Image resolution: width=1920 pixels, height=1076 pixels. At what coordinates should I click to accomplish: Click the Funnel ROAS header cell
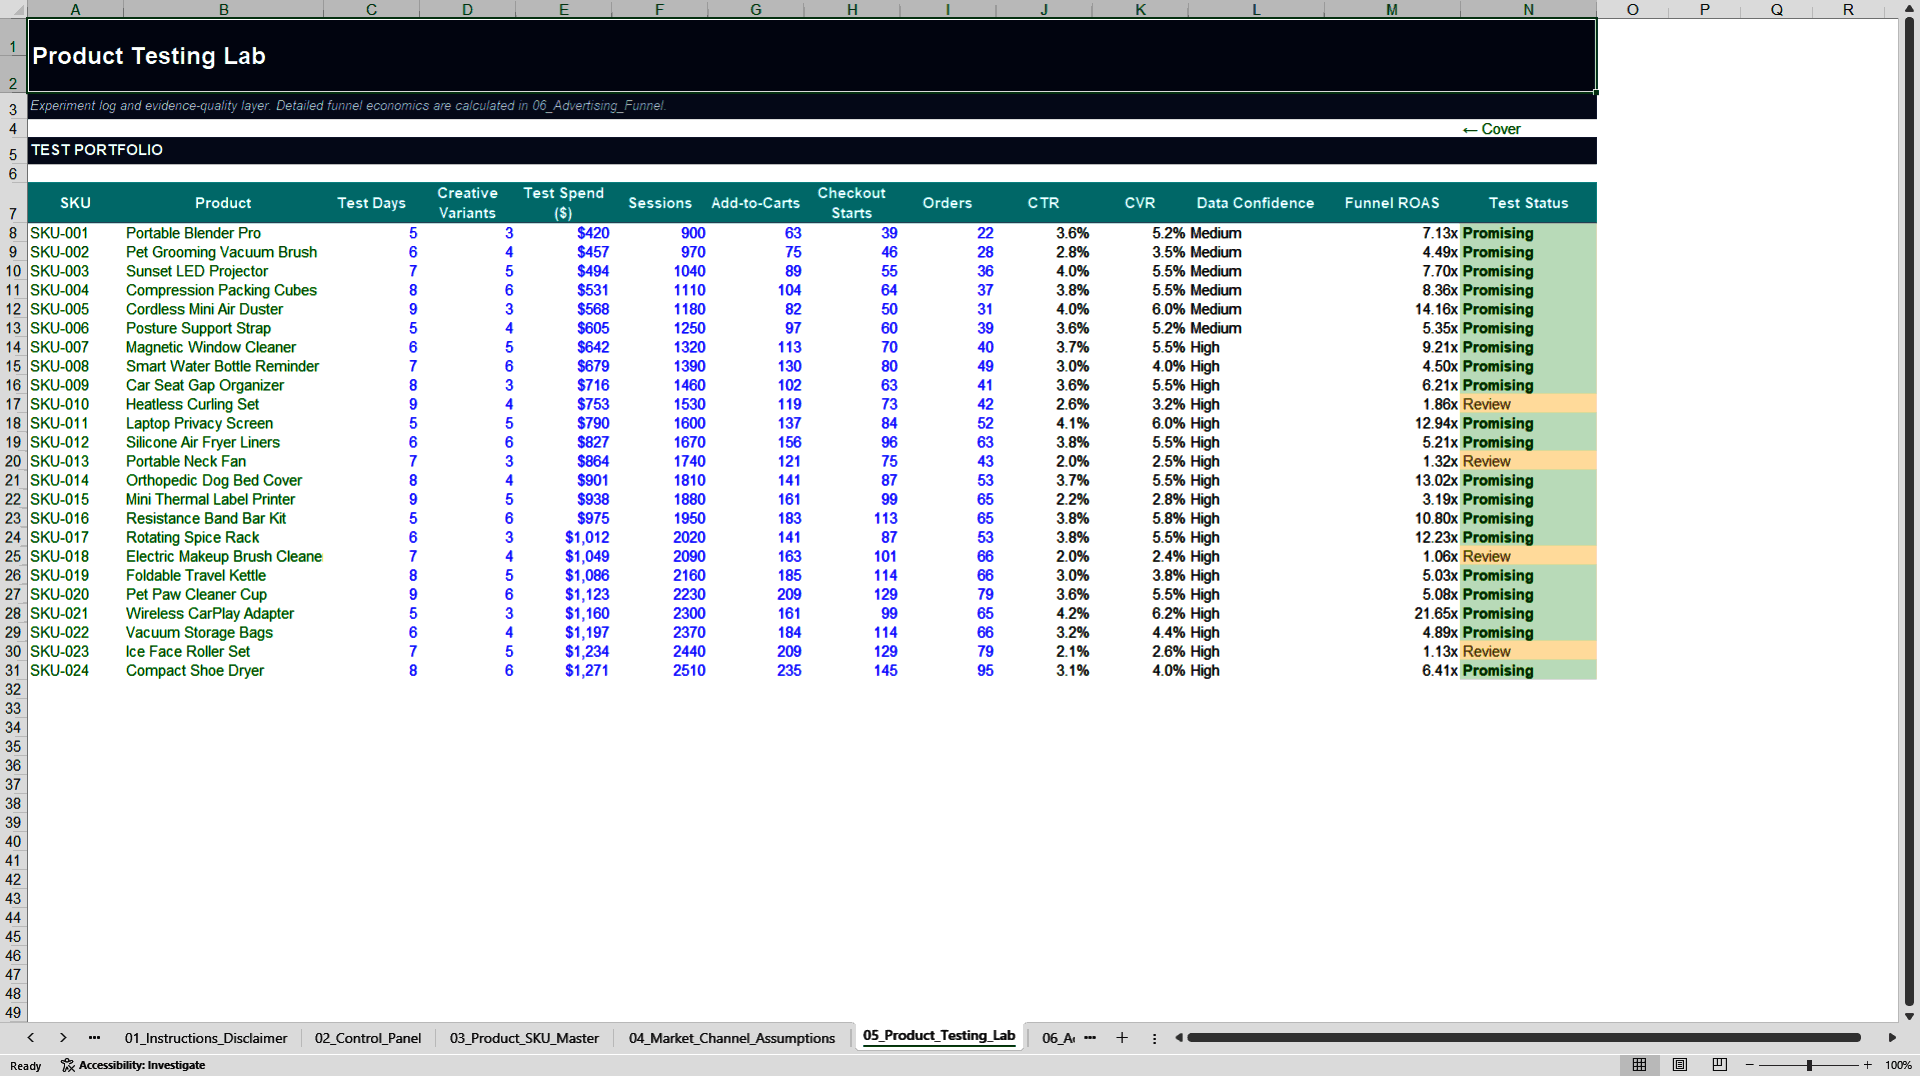click(x=1392, y=203)
